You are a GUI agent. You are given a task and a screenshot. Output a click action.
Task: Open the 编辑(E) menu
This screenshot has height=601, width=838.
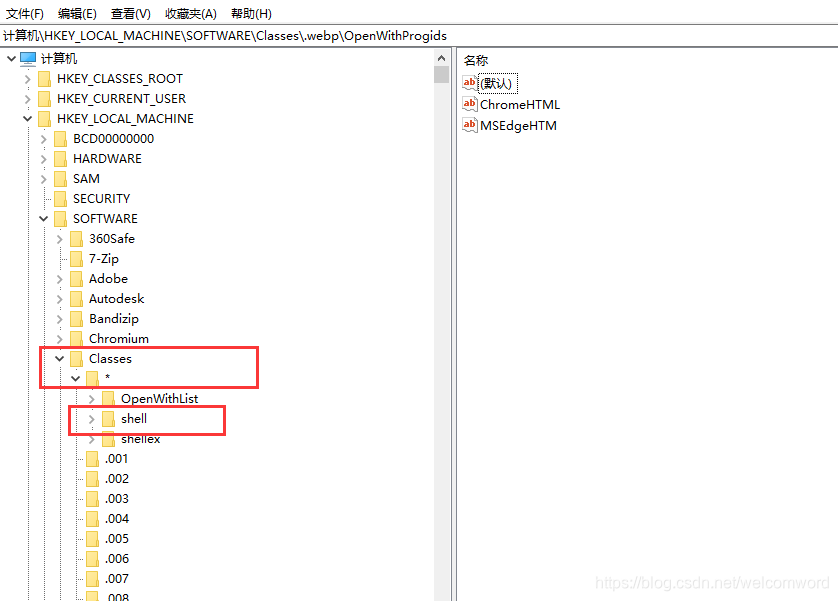click(77, 13)
